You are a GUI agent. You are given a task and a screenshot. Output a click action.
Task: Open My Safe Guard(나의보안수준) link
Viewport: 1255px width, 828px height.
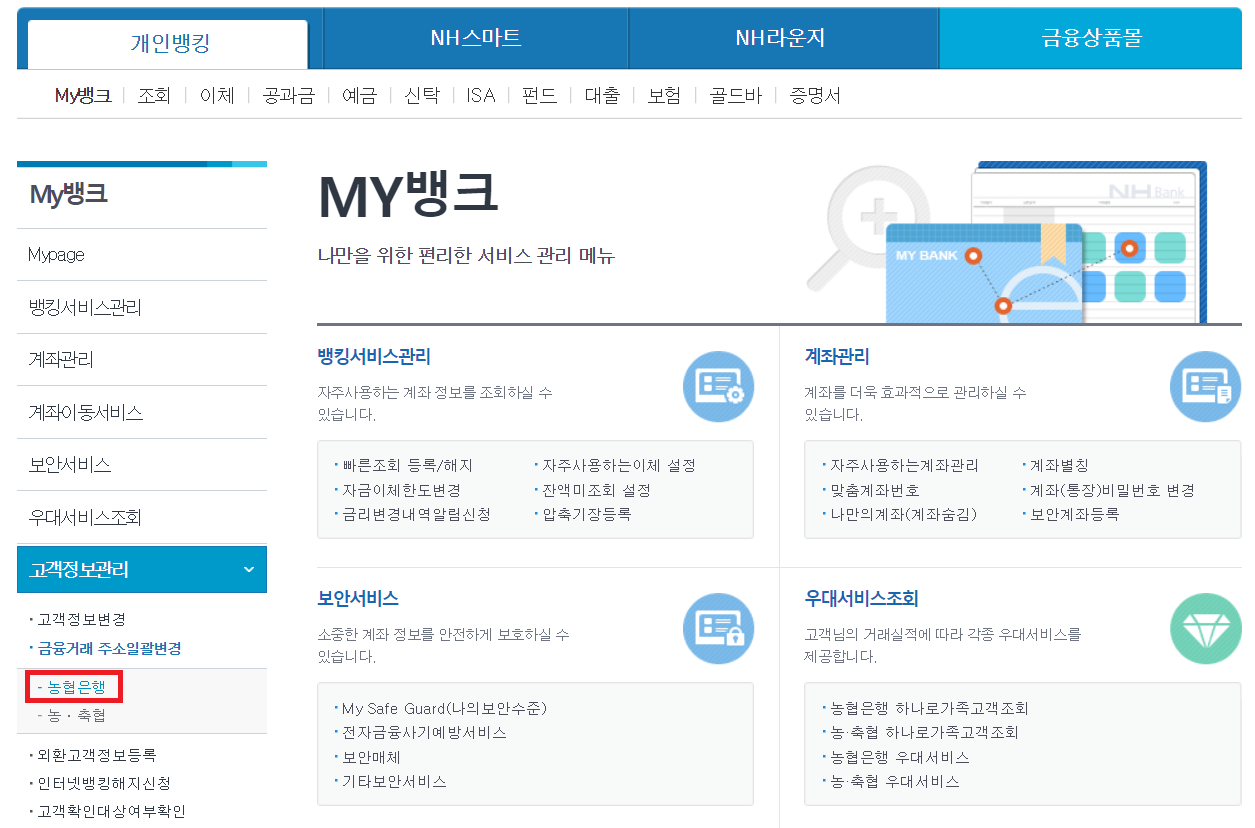pyautogui.click(x=444, y=708)
